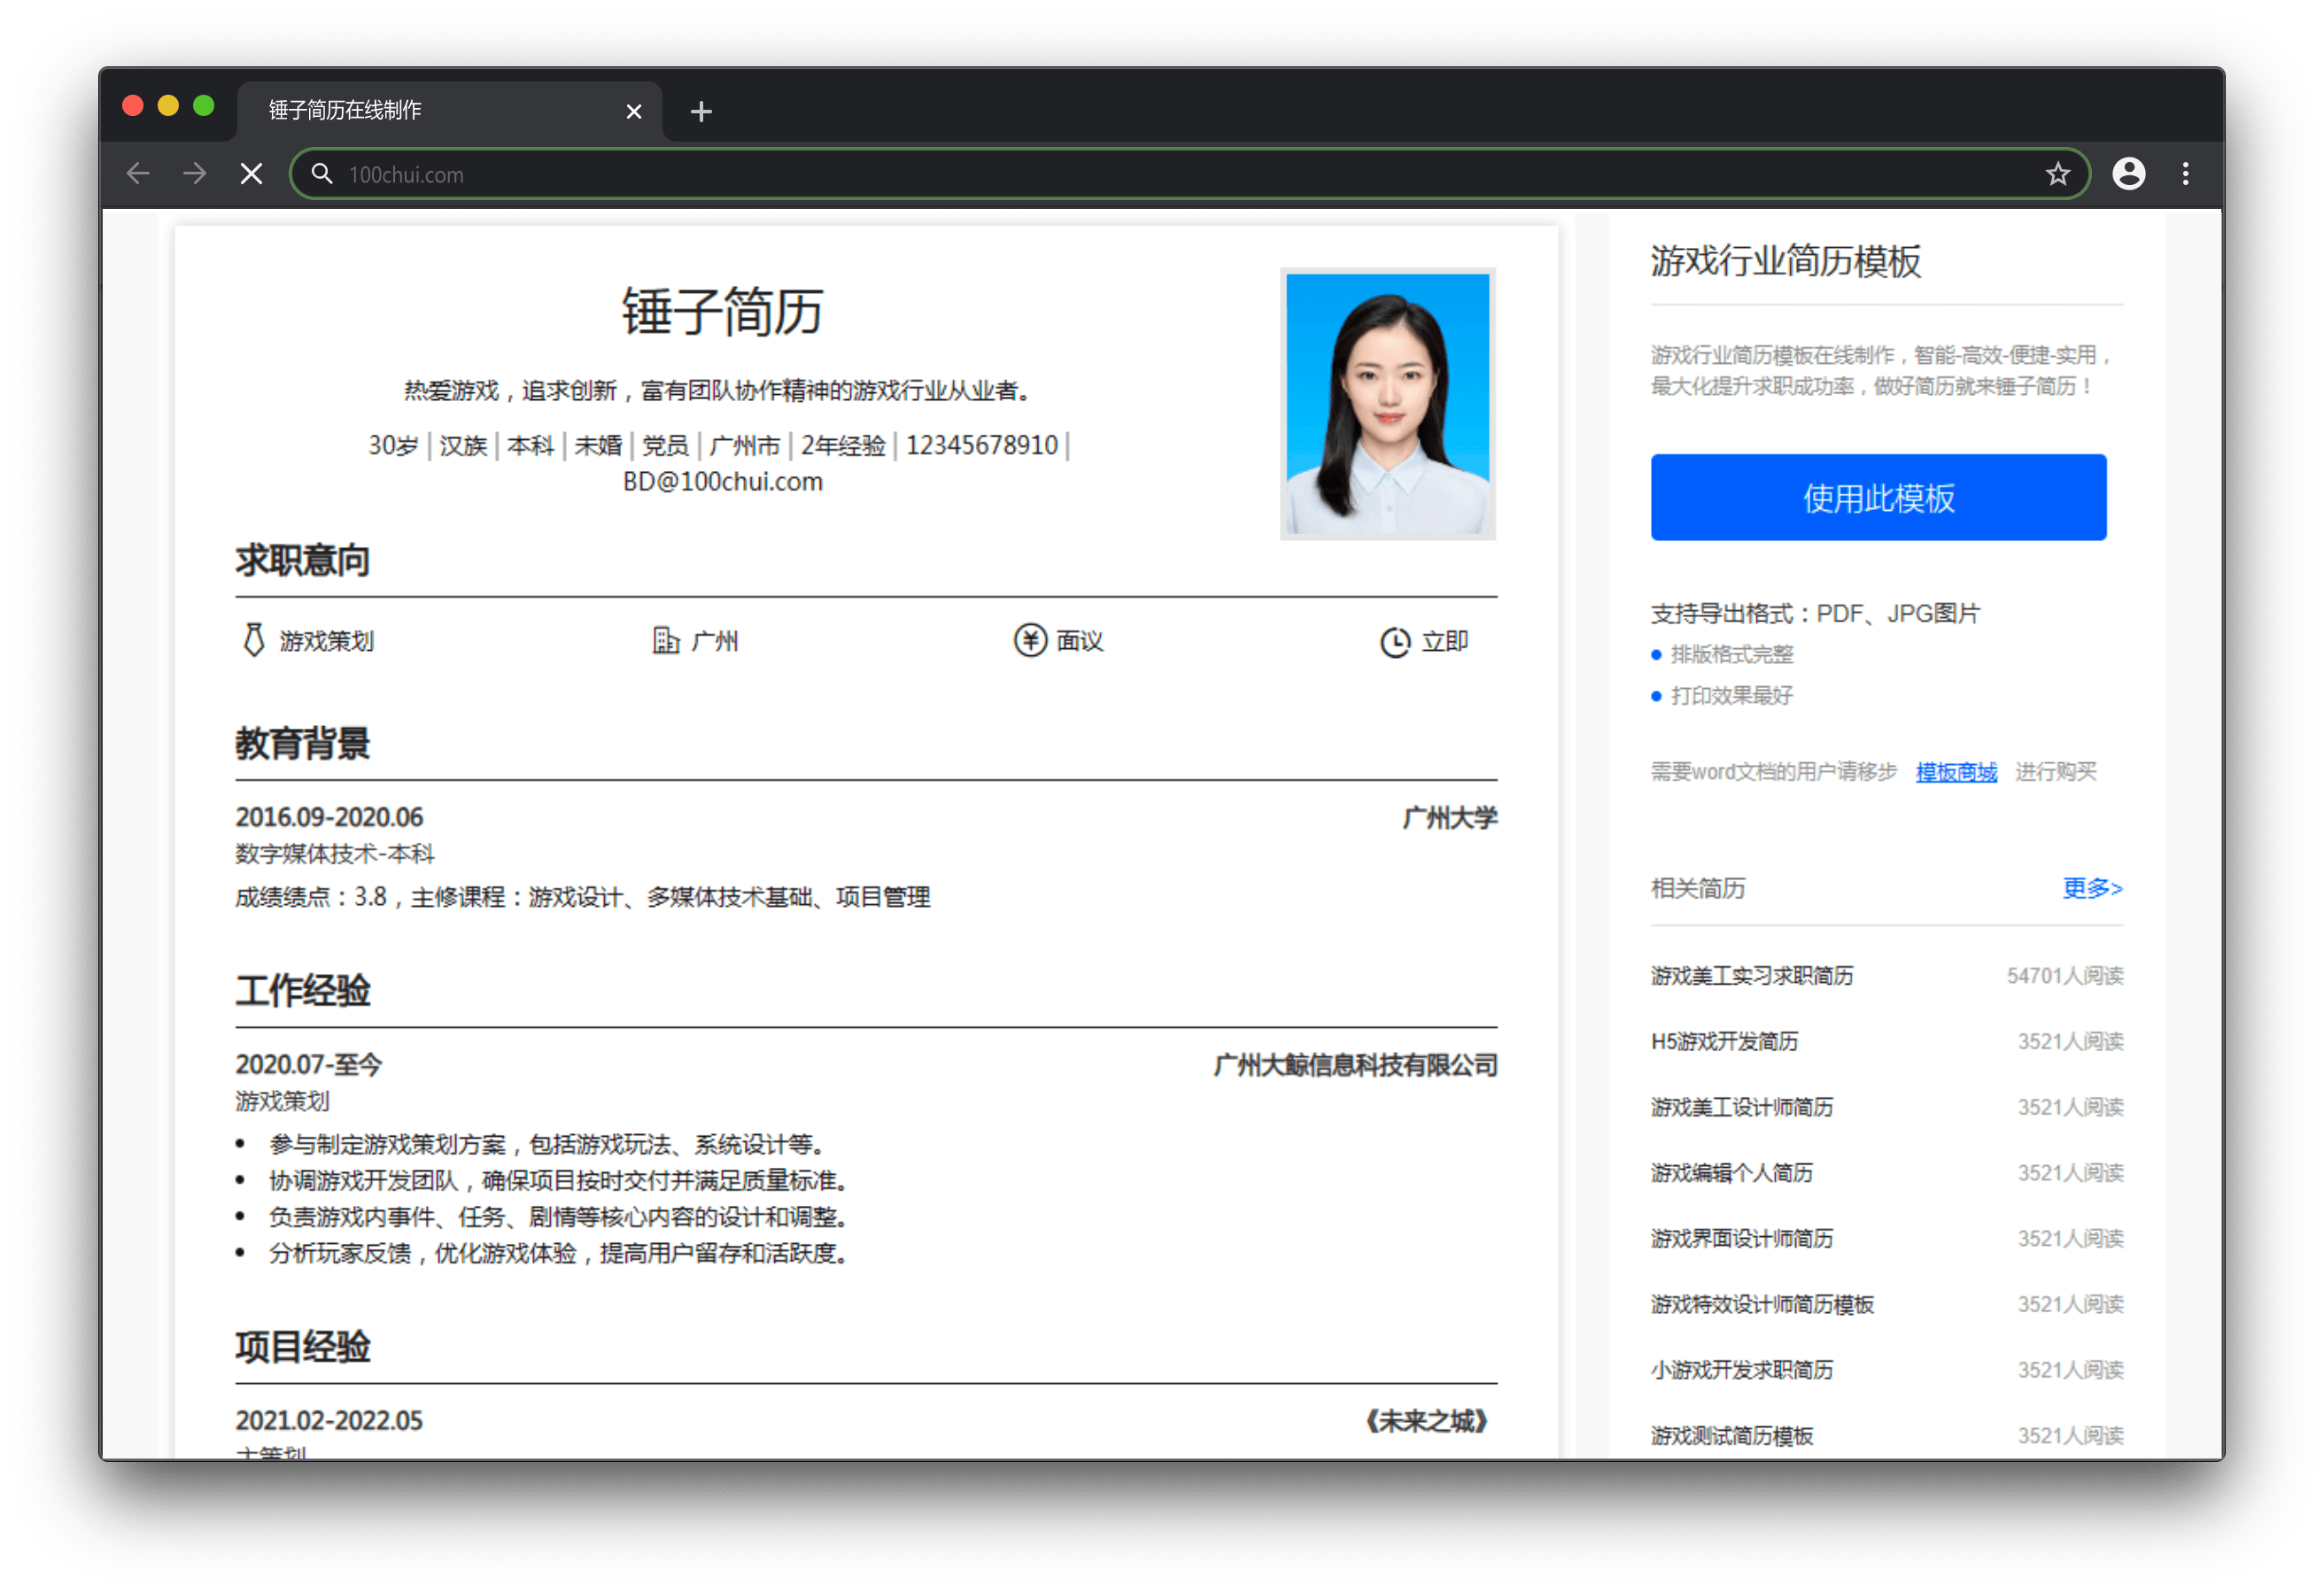
Task: Open H5游戏开发简历
Action: pos(1724,1041)
